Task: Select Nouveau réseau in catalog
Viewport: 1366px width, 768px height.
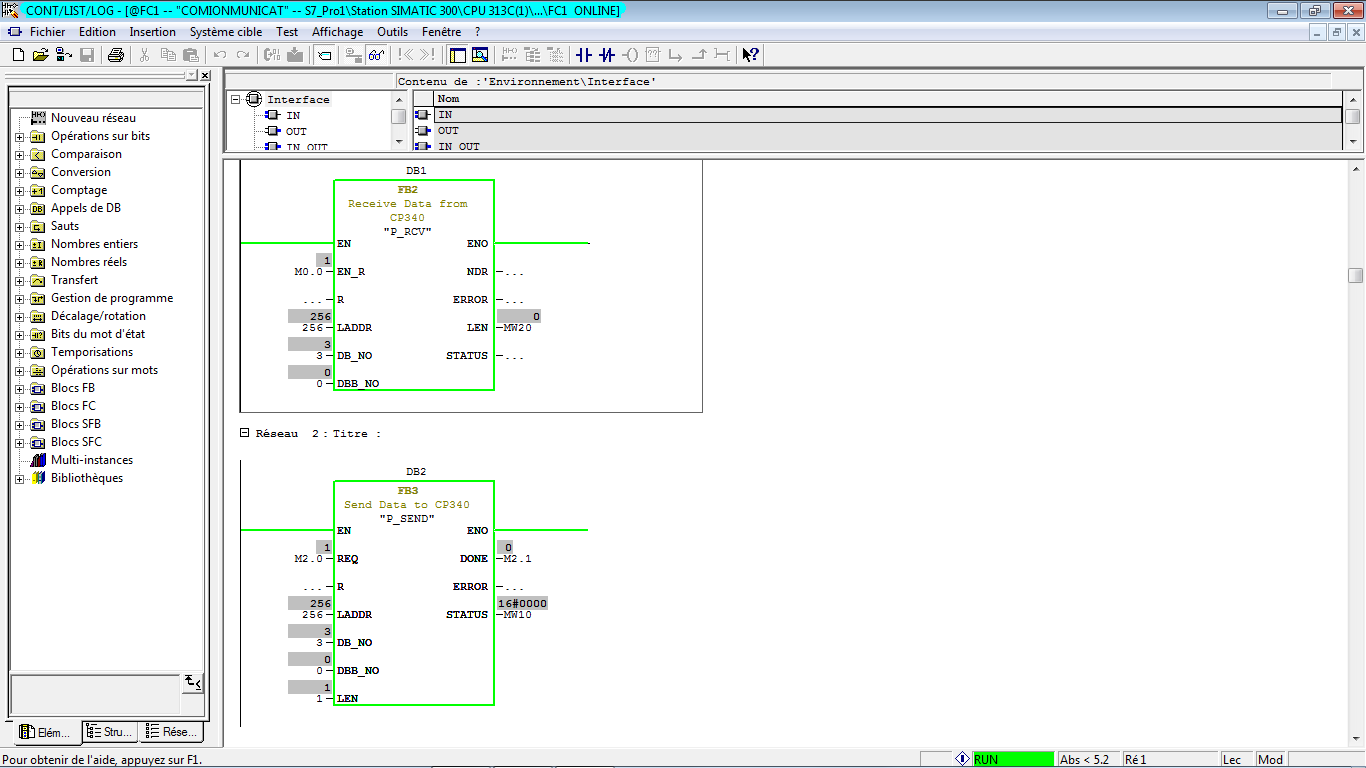Action: pyautogui.click(x=93, y=118)
